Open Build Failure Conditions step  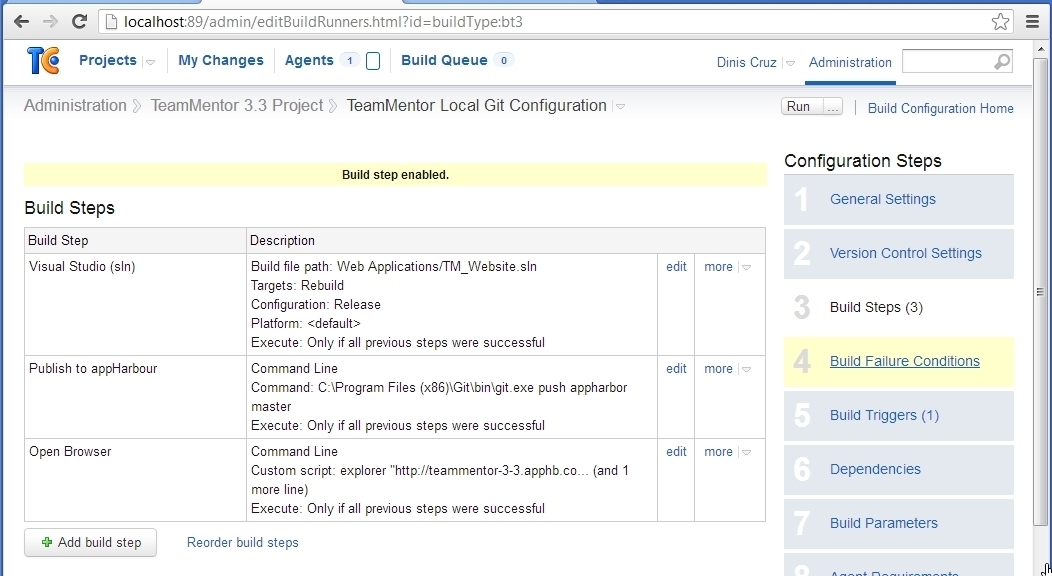(904, 361)
